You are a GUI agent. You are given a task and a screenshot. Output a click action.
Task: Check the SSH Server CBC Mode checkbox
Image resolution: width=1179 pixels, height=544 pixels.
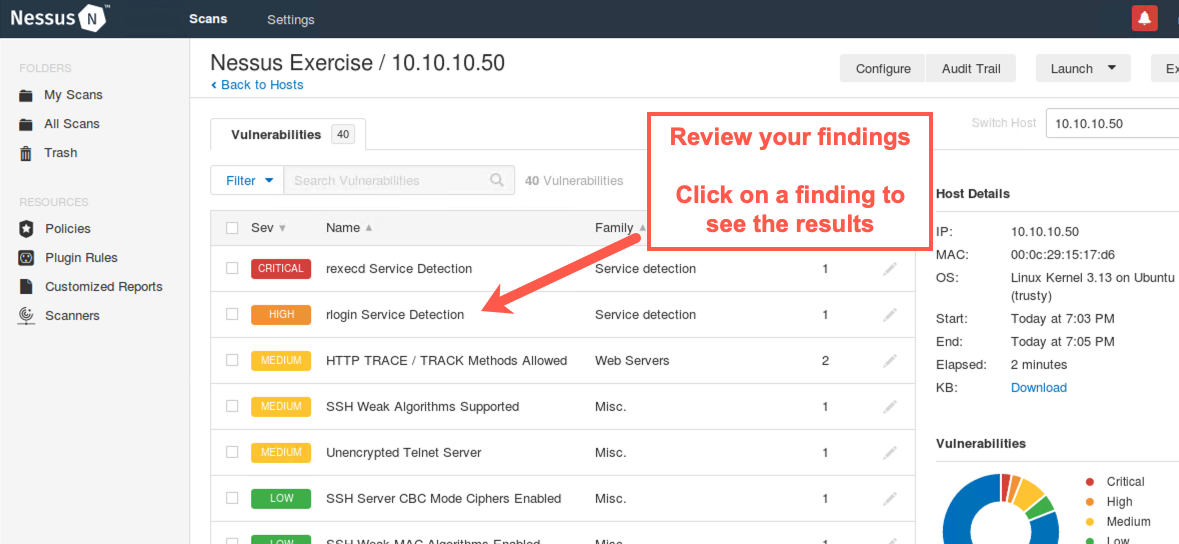click(x=232, y=498)
